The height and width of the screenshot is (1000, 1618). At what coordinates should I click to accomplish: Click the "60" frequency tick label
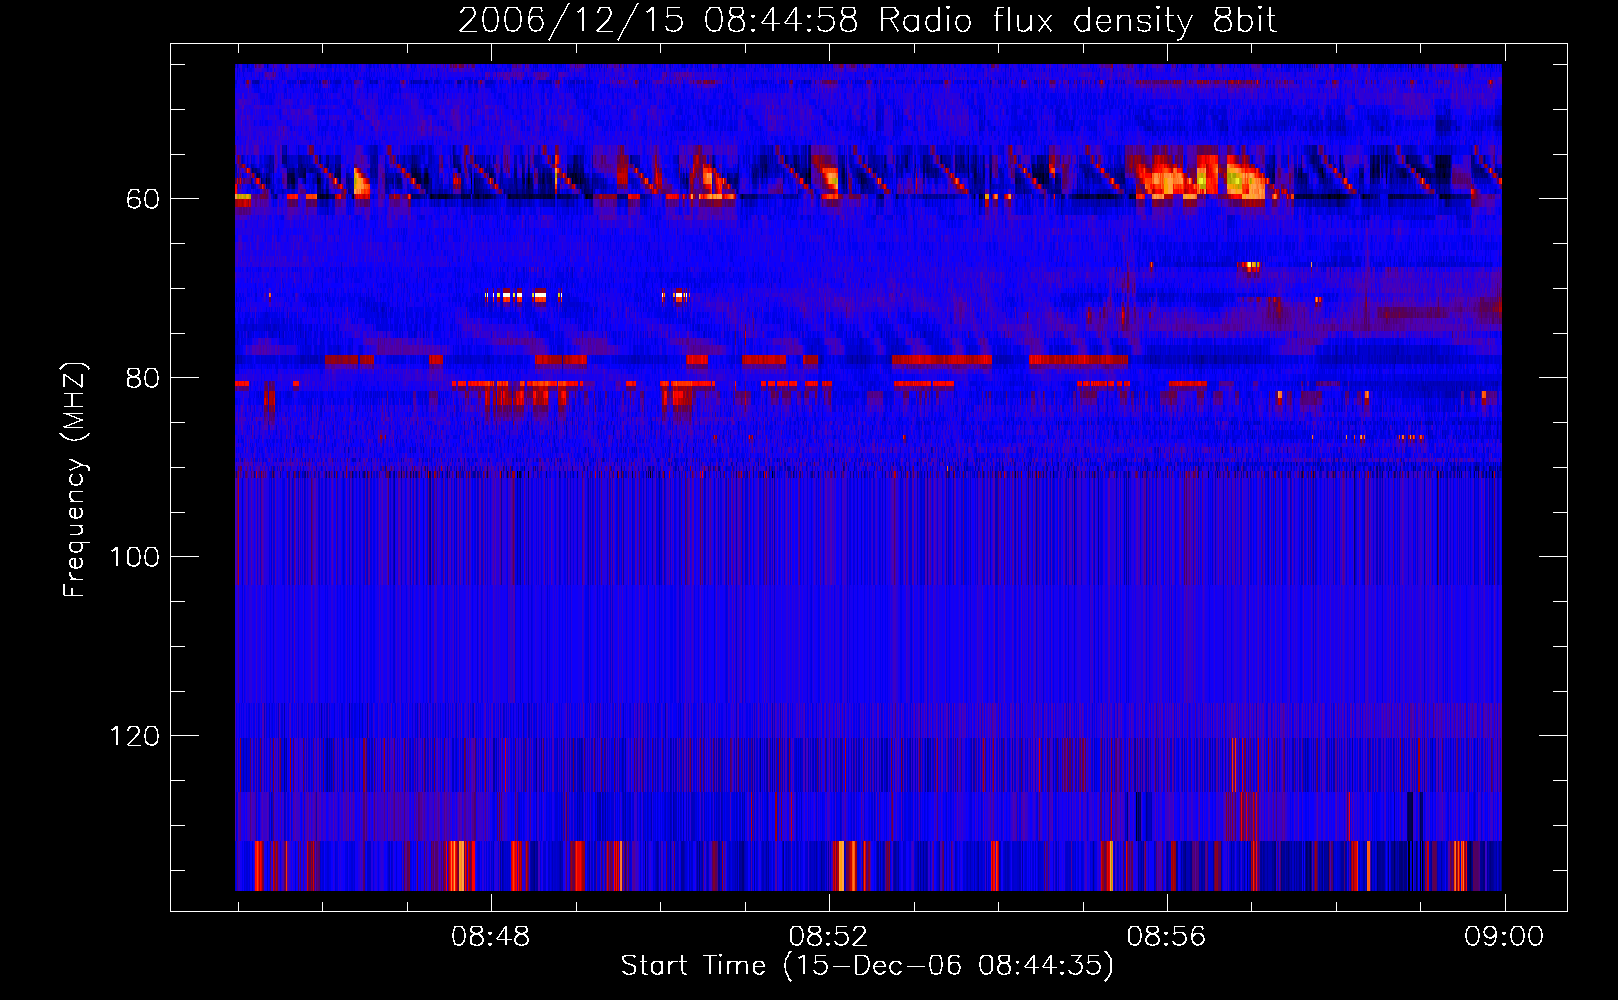pos(143,199)
